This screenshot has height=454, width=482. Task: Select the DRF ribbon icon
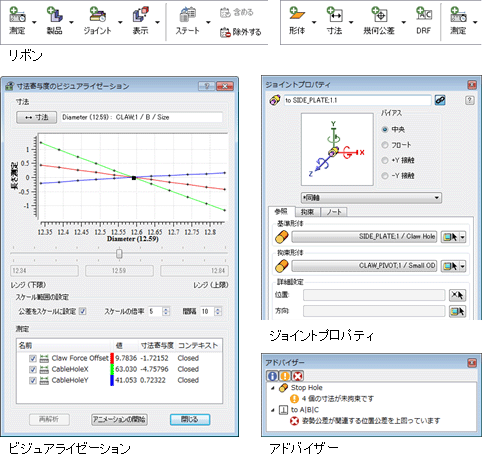click(x=424, y=14)
